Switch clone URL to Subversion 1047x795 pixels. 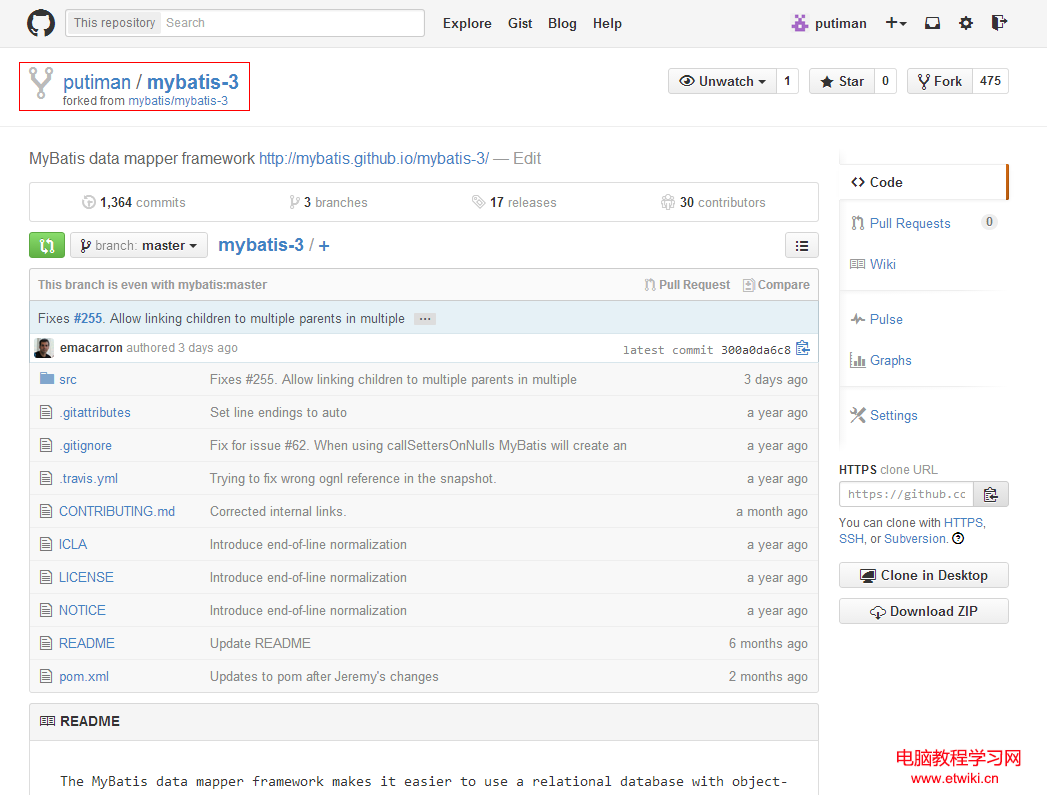tap(915, 539)
